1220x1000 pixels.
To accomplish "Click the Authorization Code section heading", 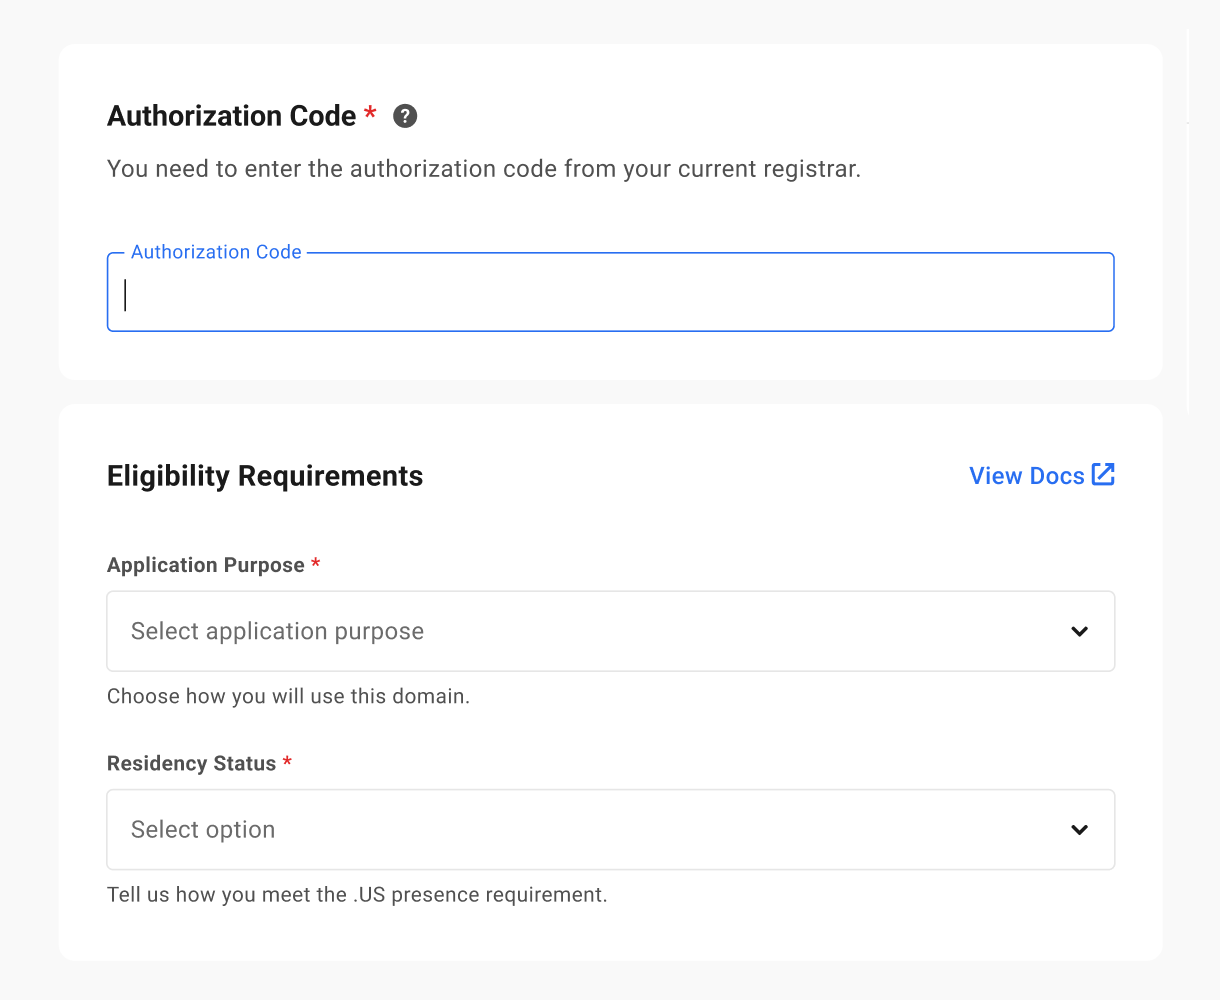I will (x=231, y=116).
